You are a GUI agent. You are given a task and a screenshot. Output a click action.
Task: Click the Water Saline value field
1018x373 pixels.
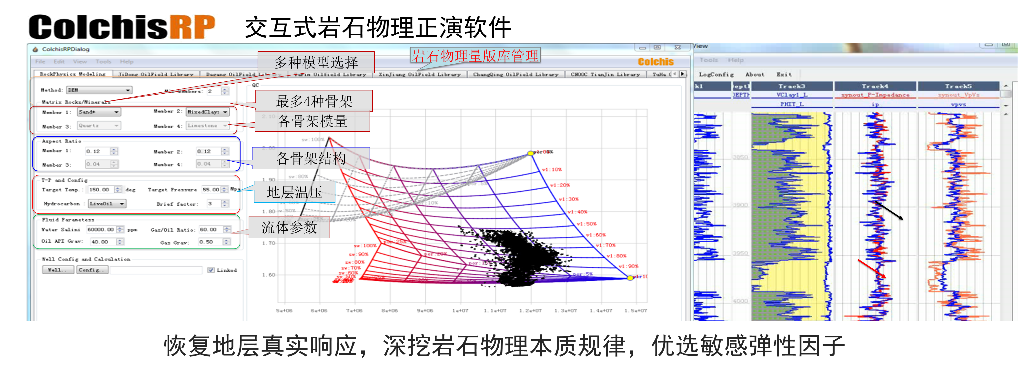[x=101, y=229]
